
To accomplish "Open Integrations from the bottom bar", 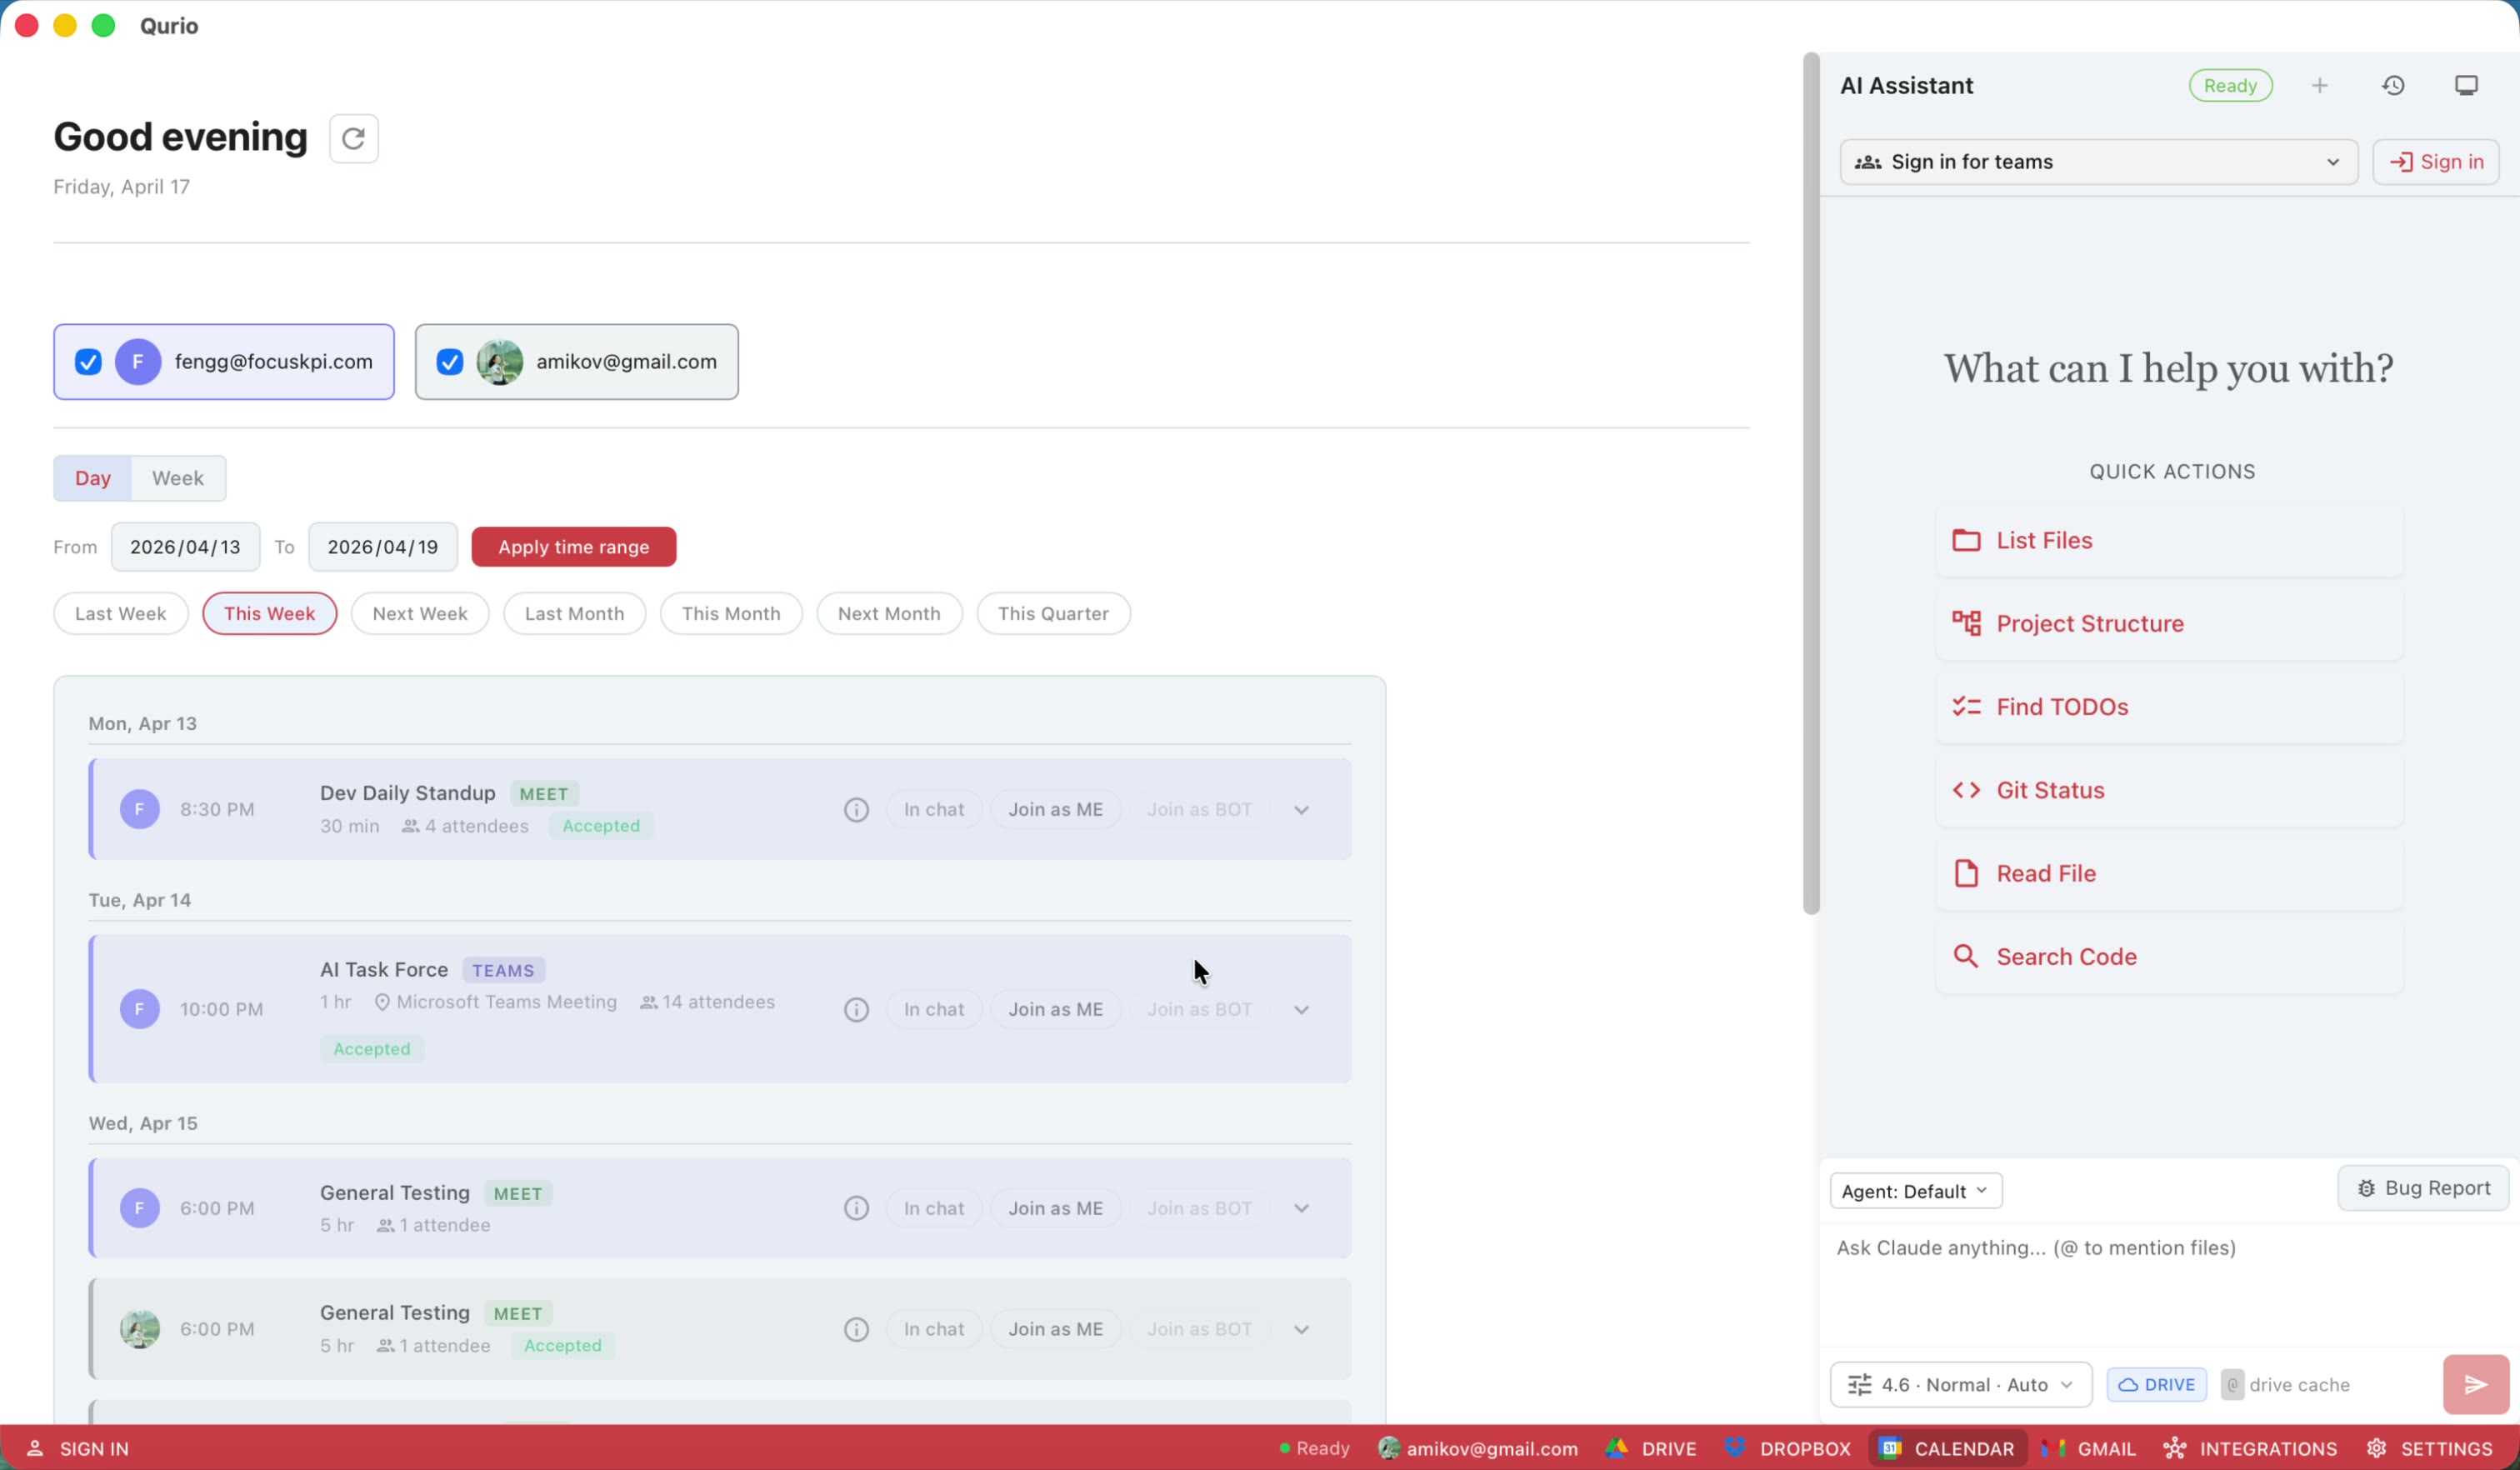I will (2250, 1449).
